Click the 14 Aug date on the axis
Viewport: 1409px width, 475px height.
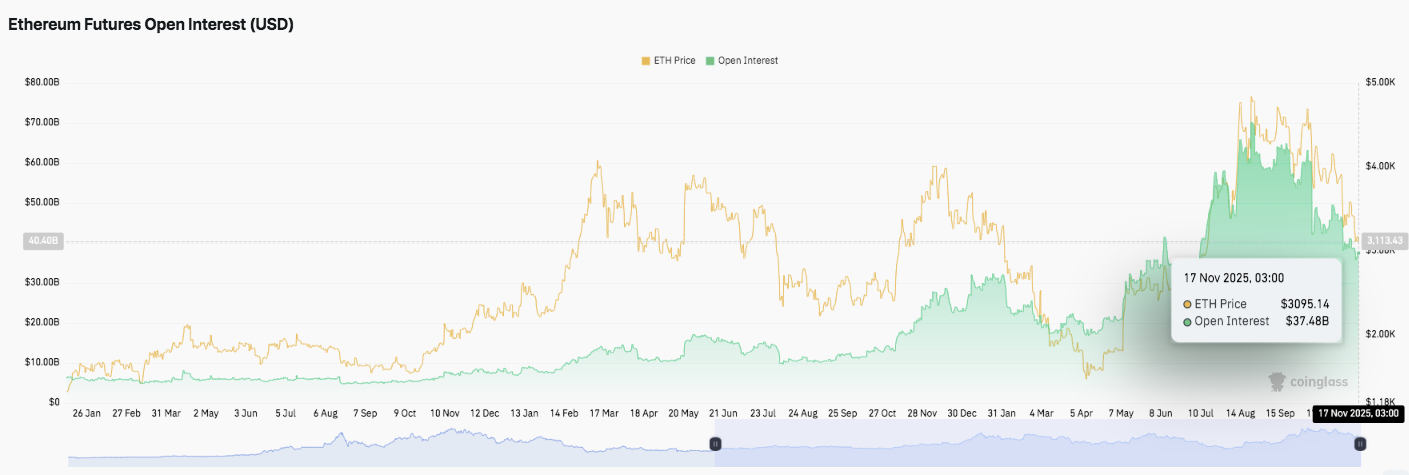click(1239, 413)
